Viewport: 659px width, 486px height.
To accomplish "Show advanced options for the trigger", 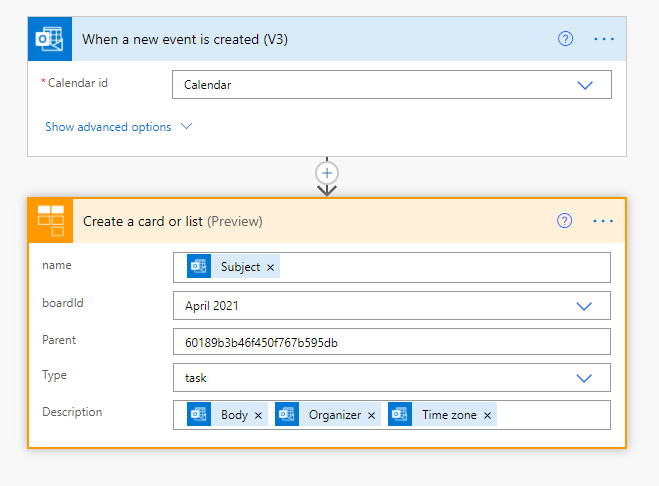I will click(x=119, y=127).
